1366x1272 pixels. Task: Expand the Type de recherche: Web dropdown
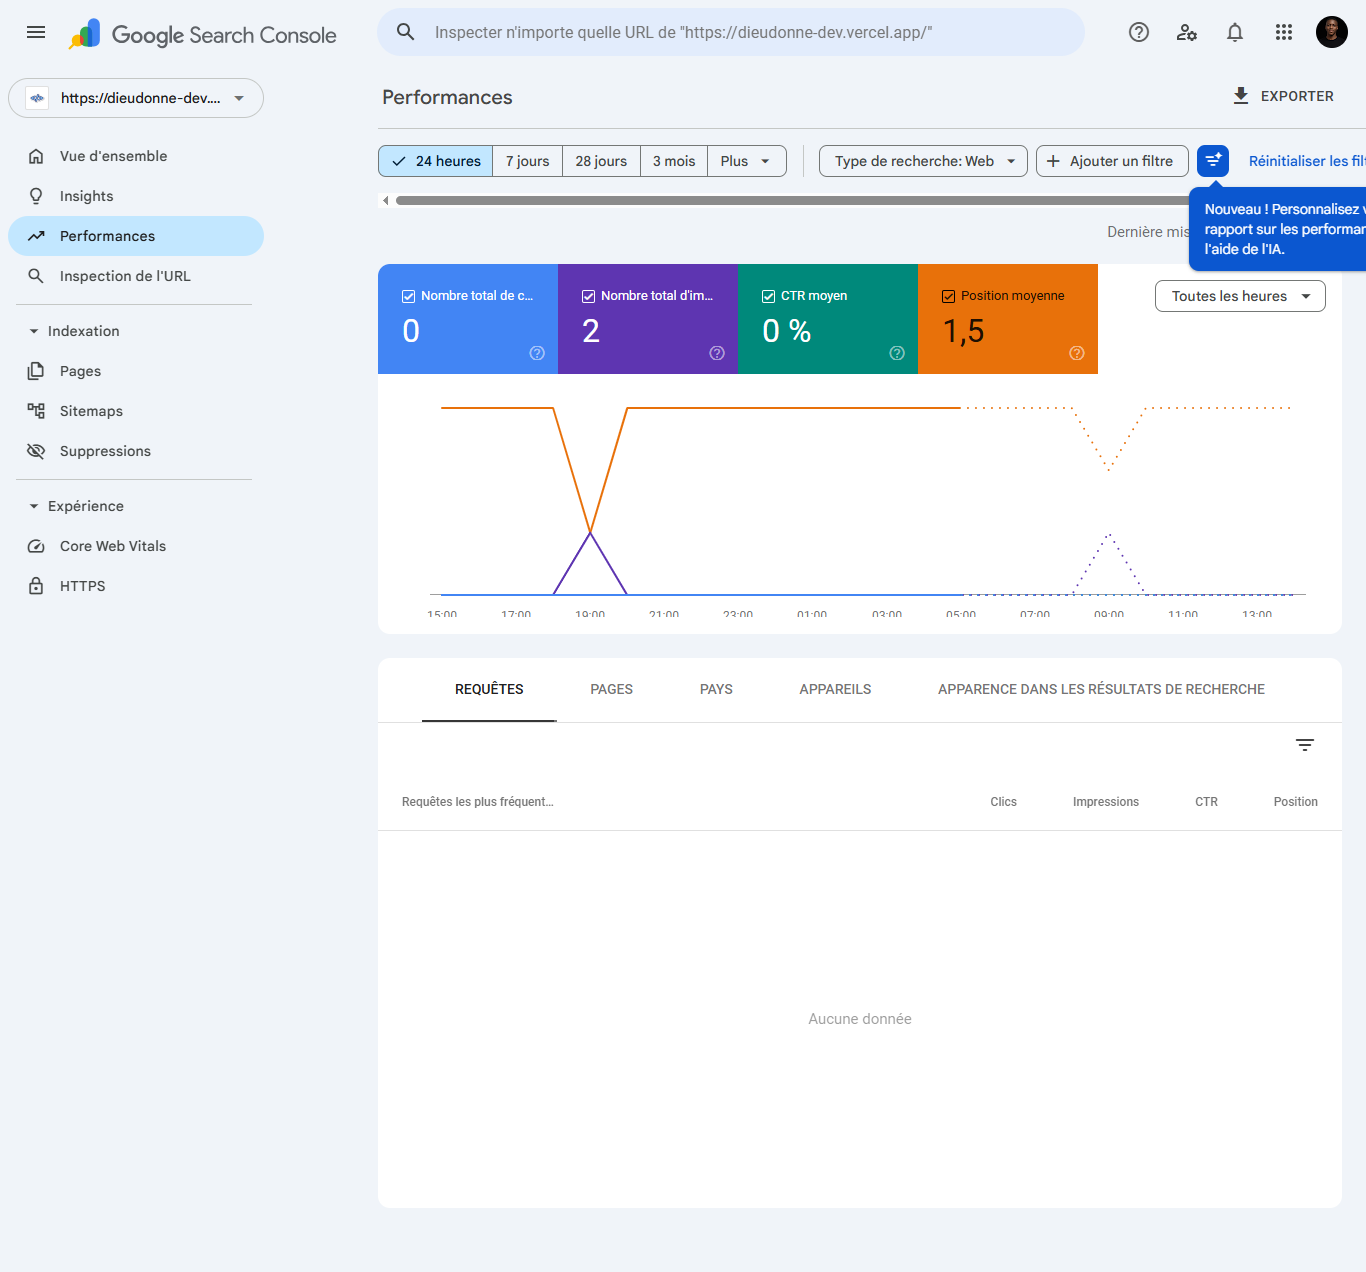point(923,161)
